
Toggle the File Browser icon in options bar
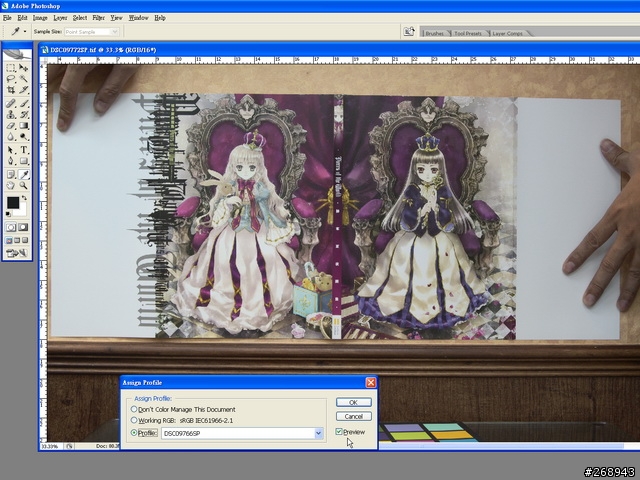(409, 31)
